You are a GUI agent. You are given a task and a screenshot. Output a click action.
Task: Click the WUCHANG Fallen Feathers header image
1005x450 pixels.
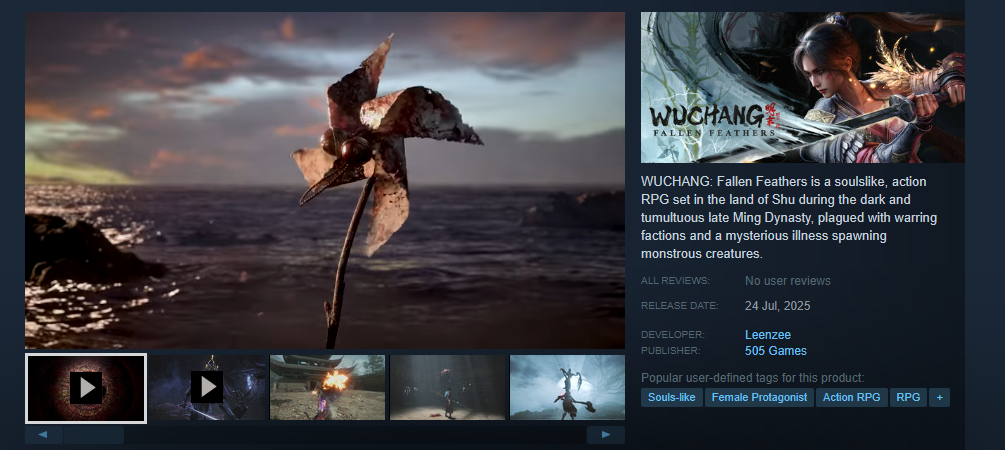pyautogui.click(x=802, y=87)
